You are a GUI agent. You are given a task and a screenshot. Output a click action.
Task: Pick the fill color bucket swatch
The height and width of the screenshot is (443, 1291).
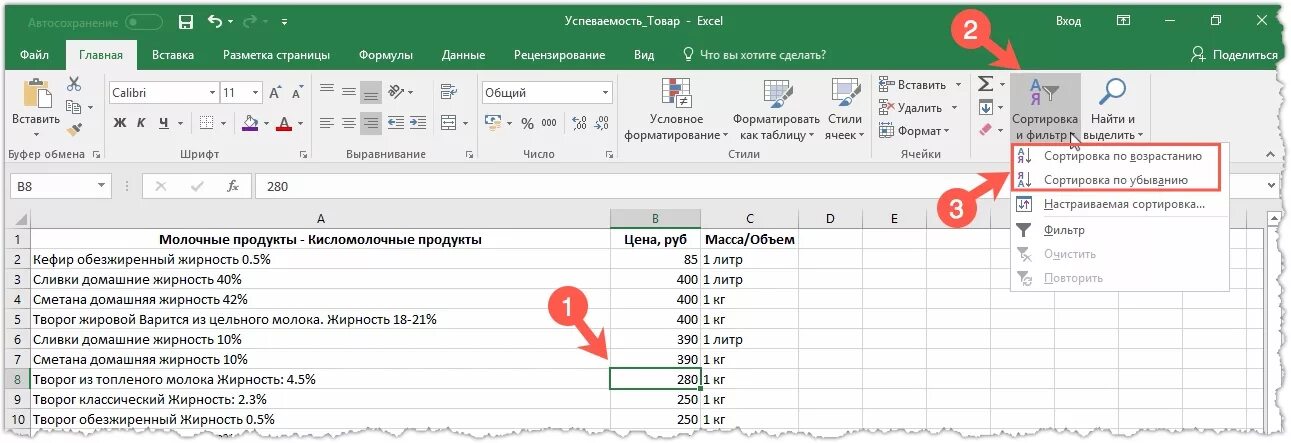250,123
